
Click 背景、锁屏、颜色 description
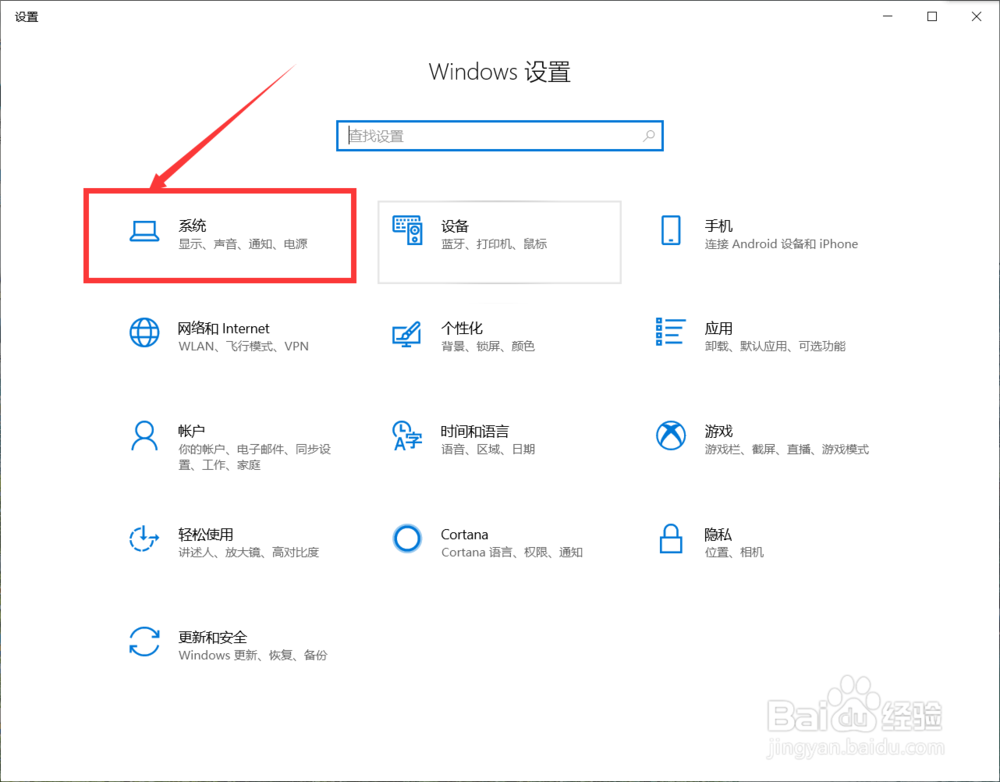point(488,346)
